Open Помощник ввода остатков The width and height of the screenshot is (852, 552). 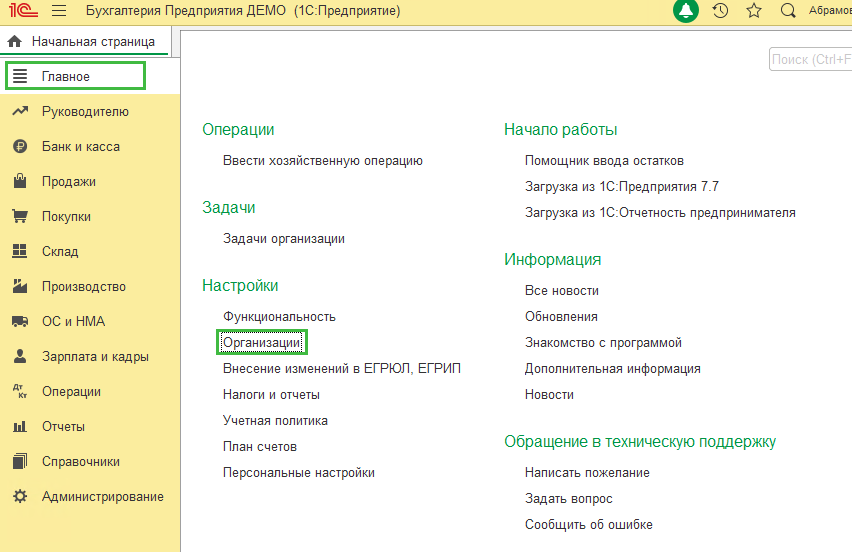tap(604, 161)
